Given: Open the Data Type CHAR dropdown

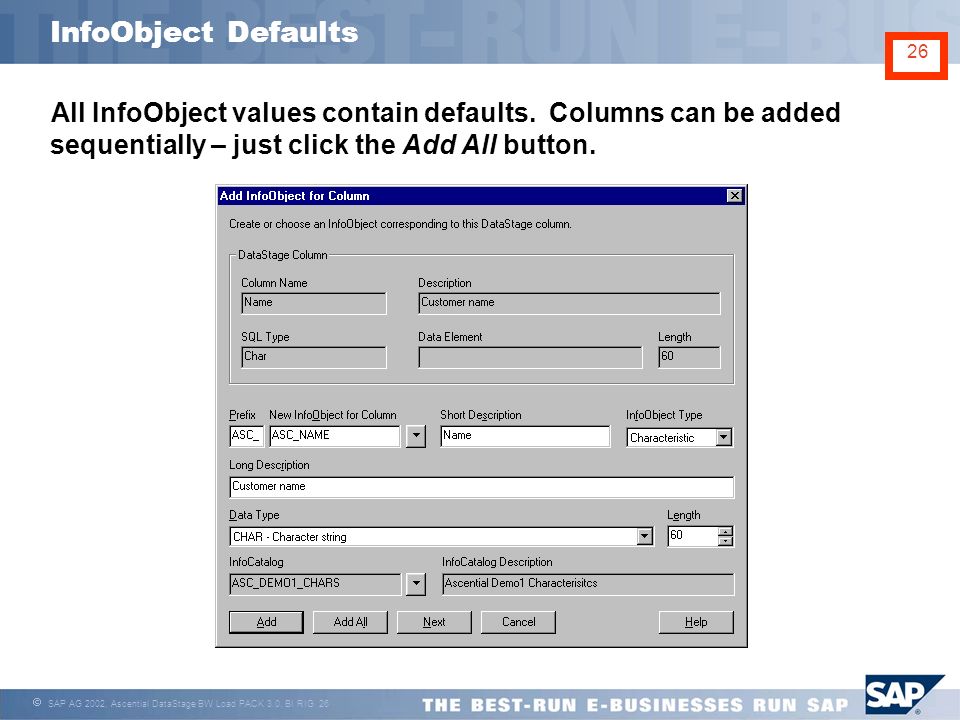Looking at the screenshot, I should 644,536.
